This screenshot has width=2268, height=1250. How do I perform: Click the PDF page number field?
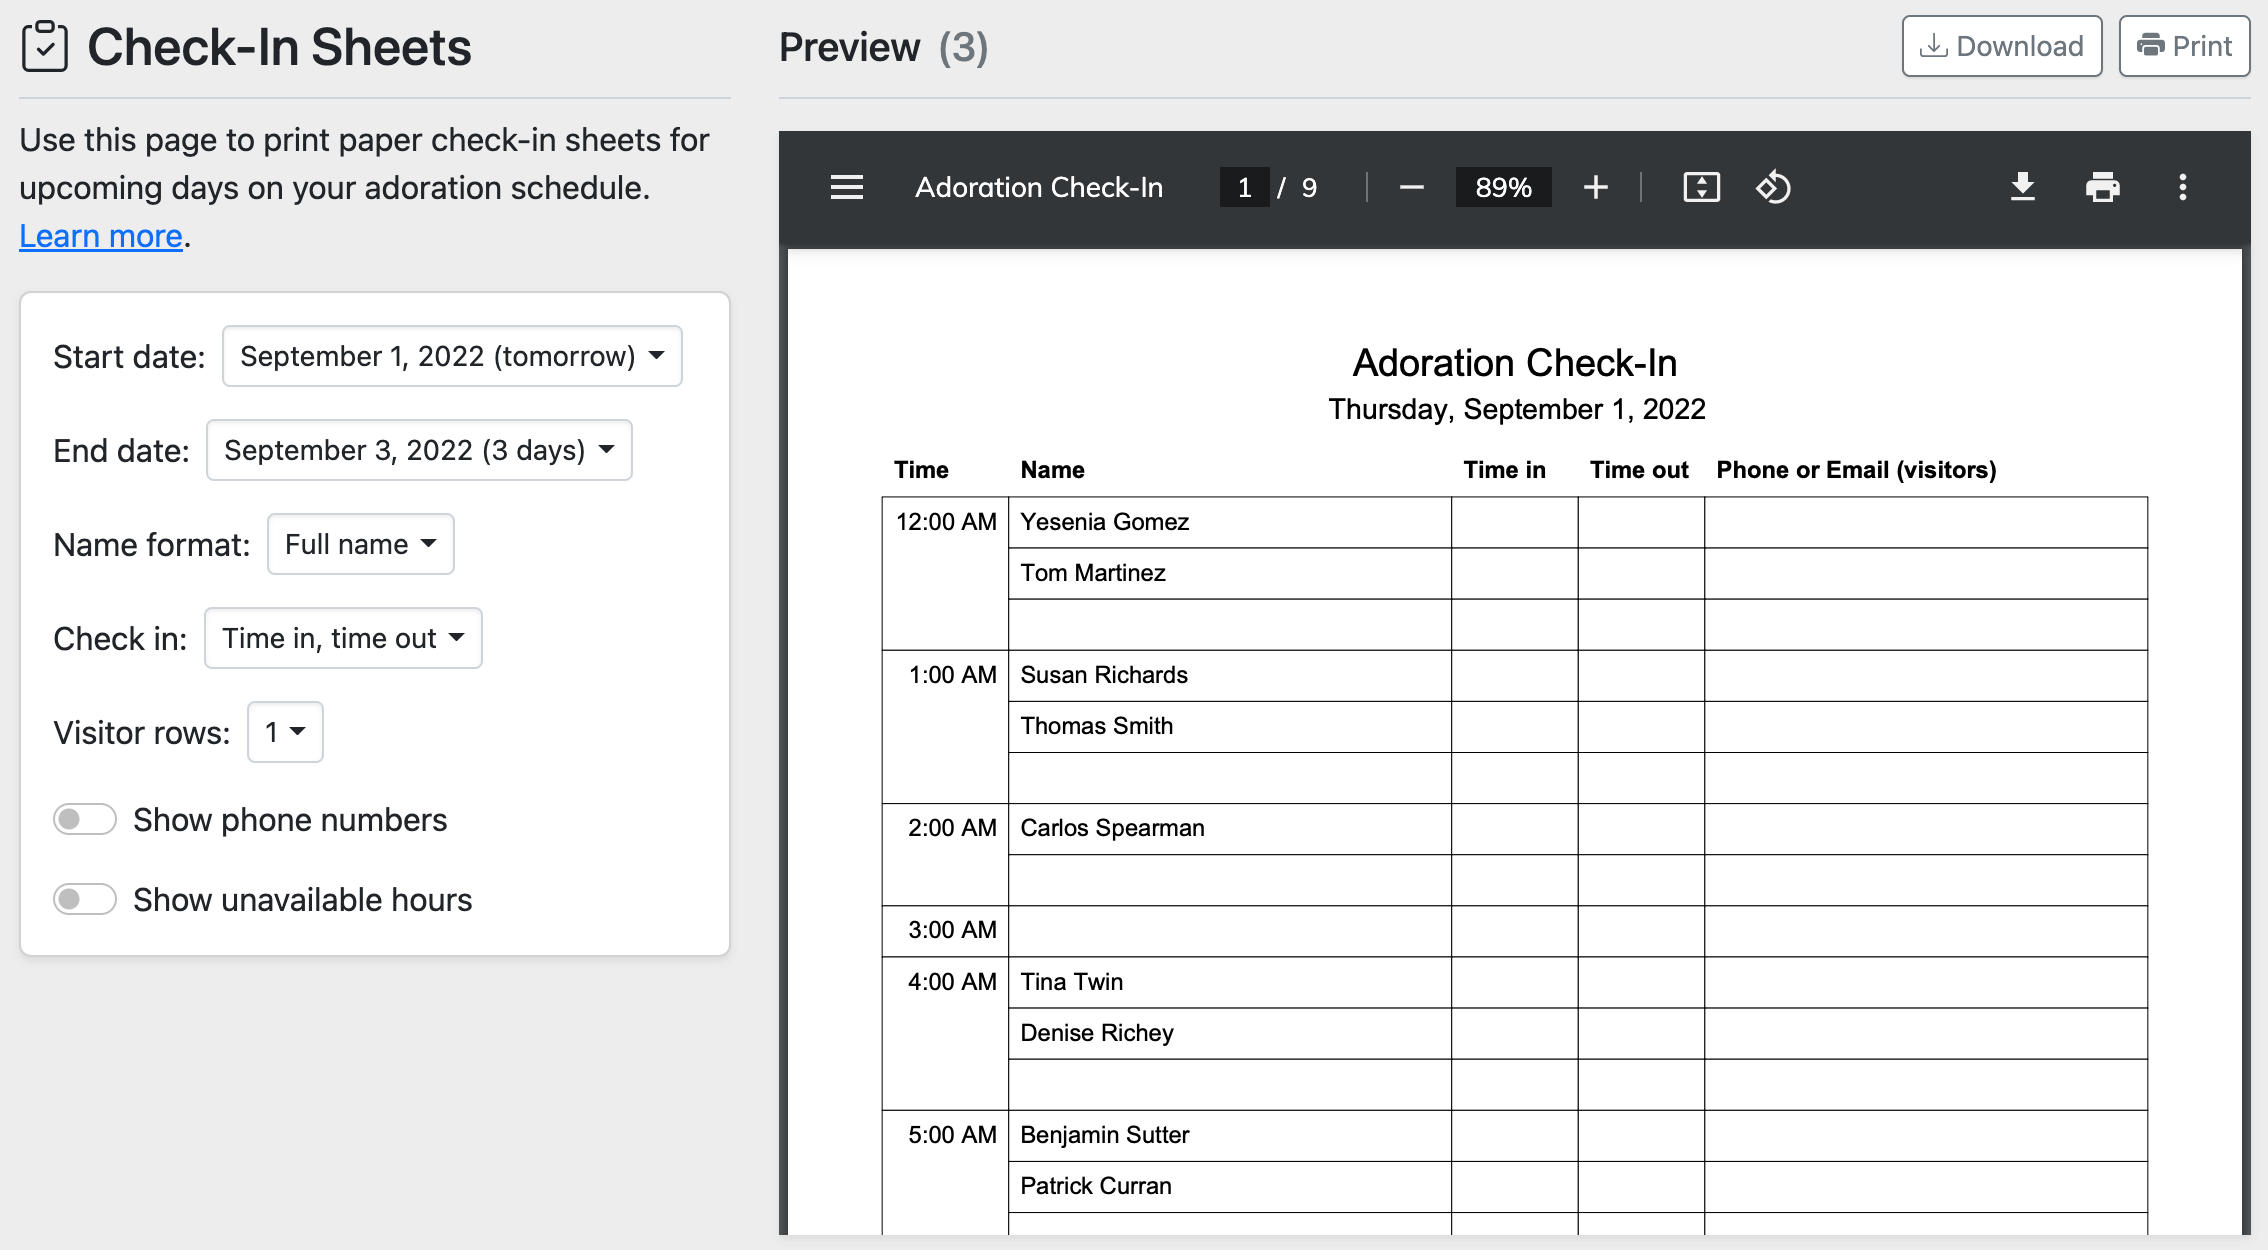tap(1244, 187)
